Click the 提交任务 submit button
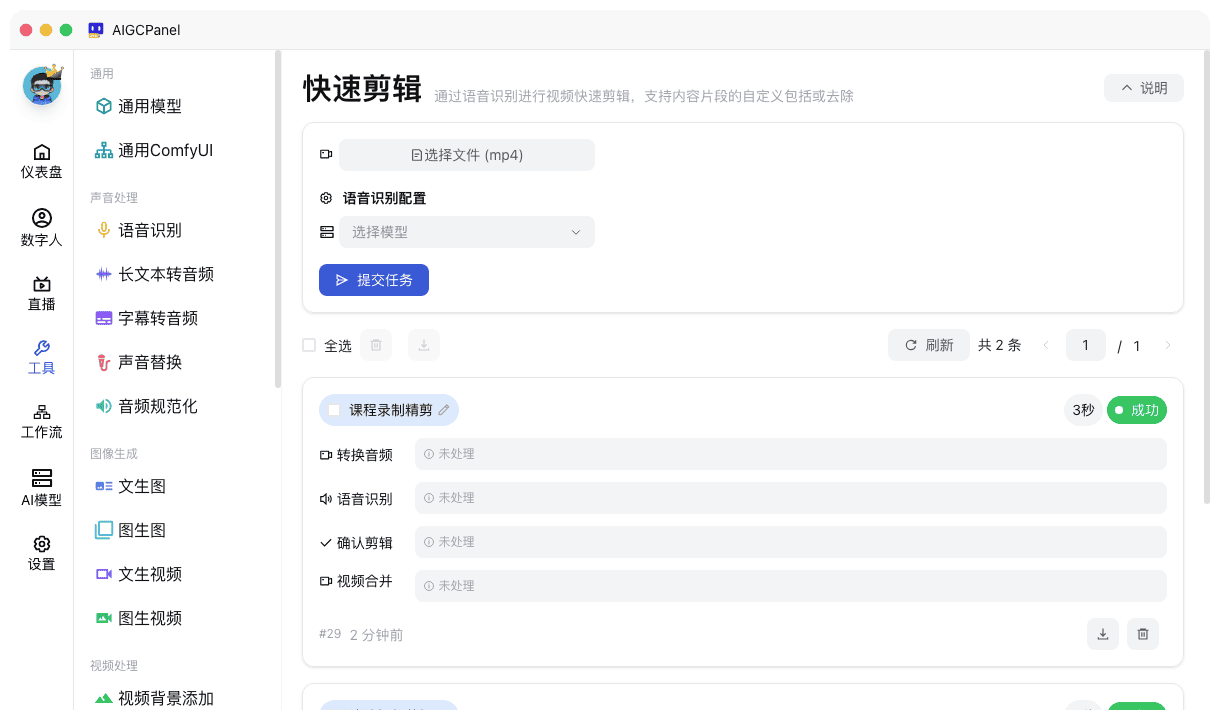This screenshot has height=720, width=1220. point(374,280)
